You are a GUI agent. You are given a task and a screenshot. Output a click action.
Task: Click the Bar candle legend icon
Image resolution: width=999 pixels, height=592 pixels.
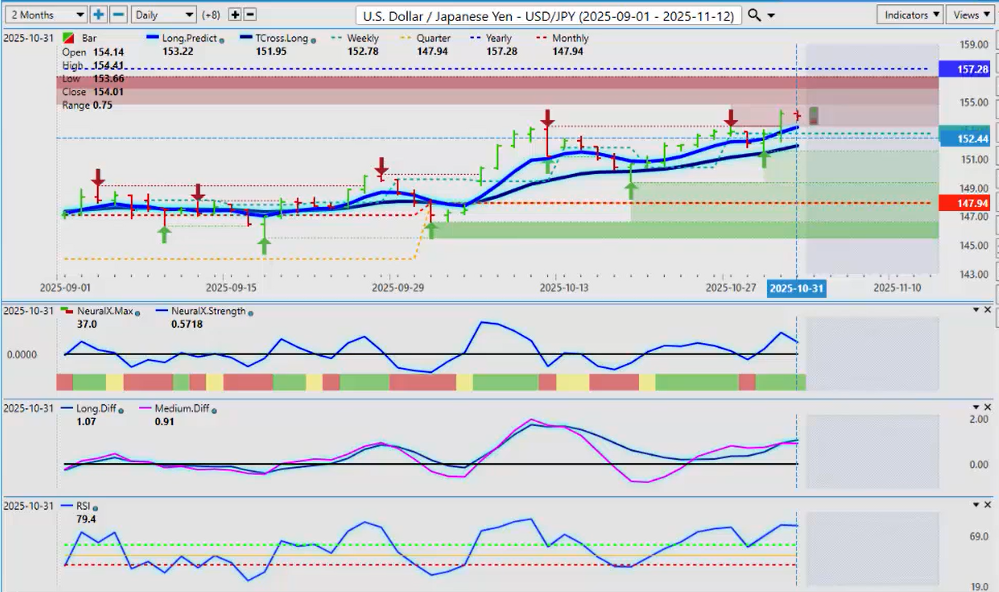(x=67, y=39)
